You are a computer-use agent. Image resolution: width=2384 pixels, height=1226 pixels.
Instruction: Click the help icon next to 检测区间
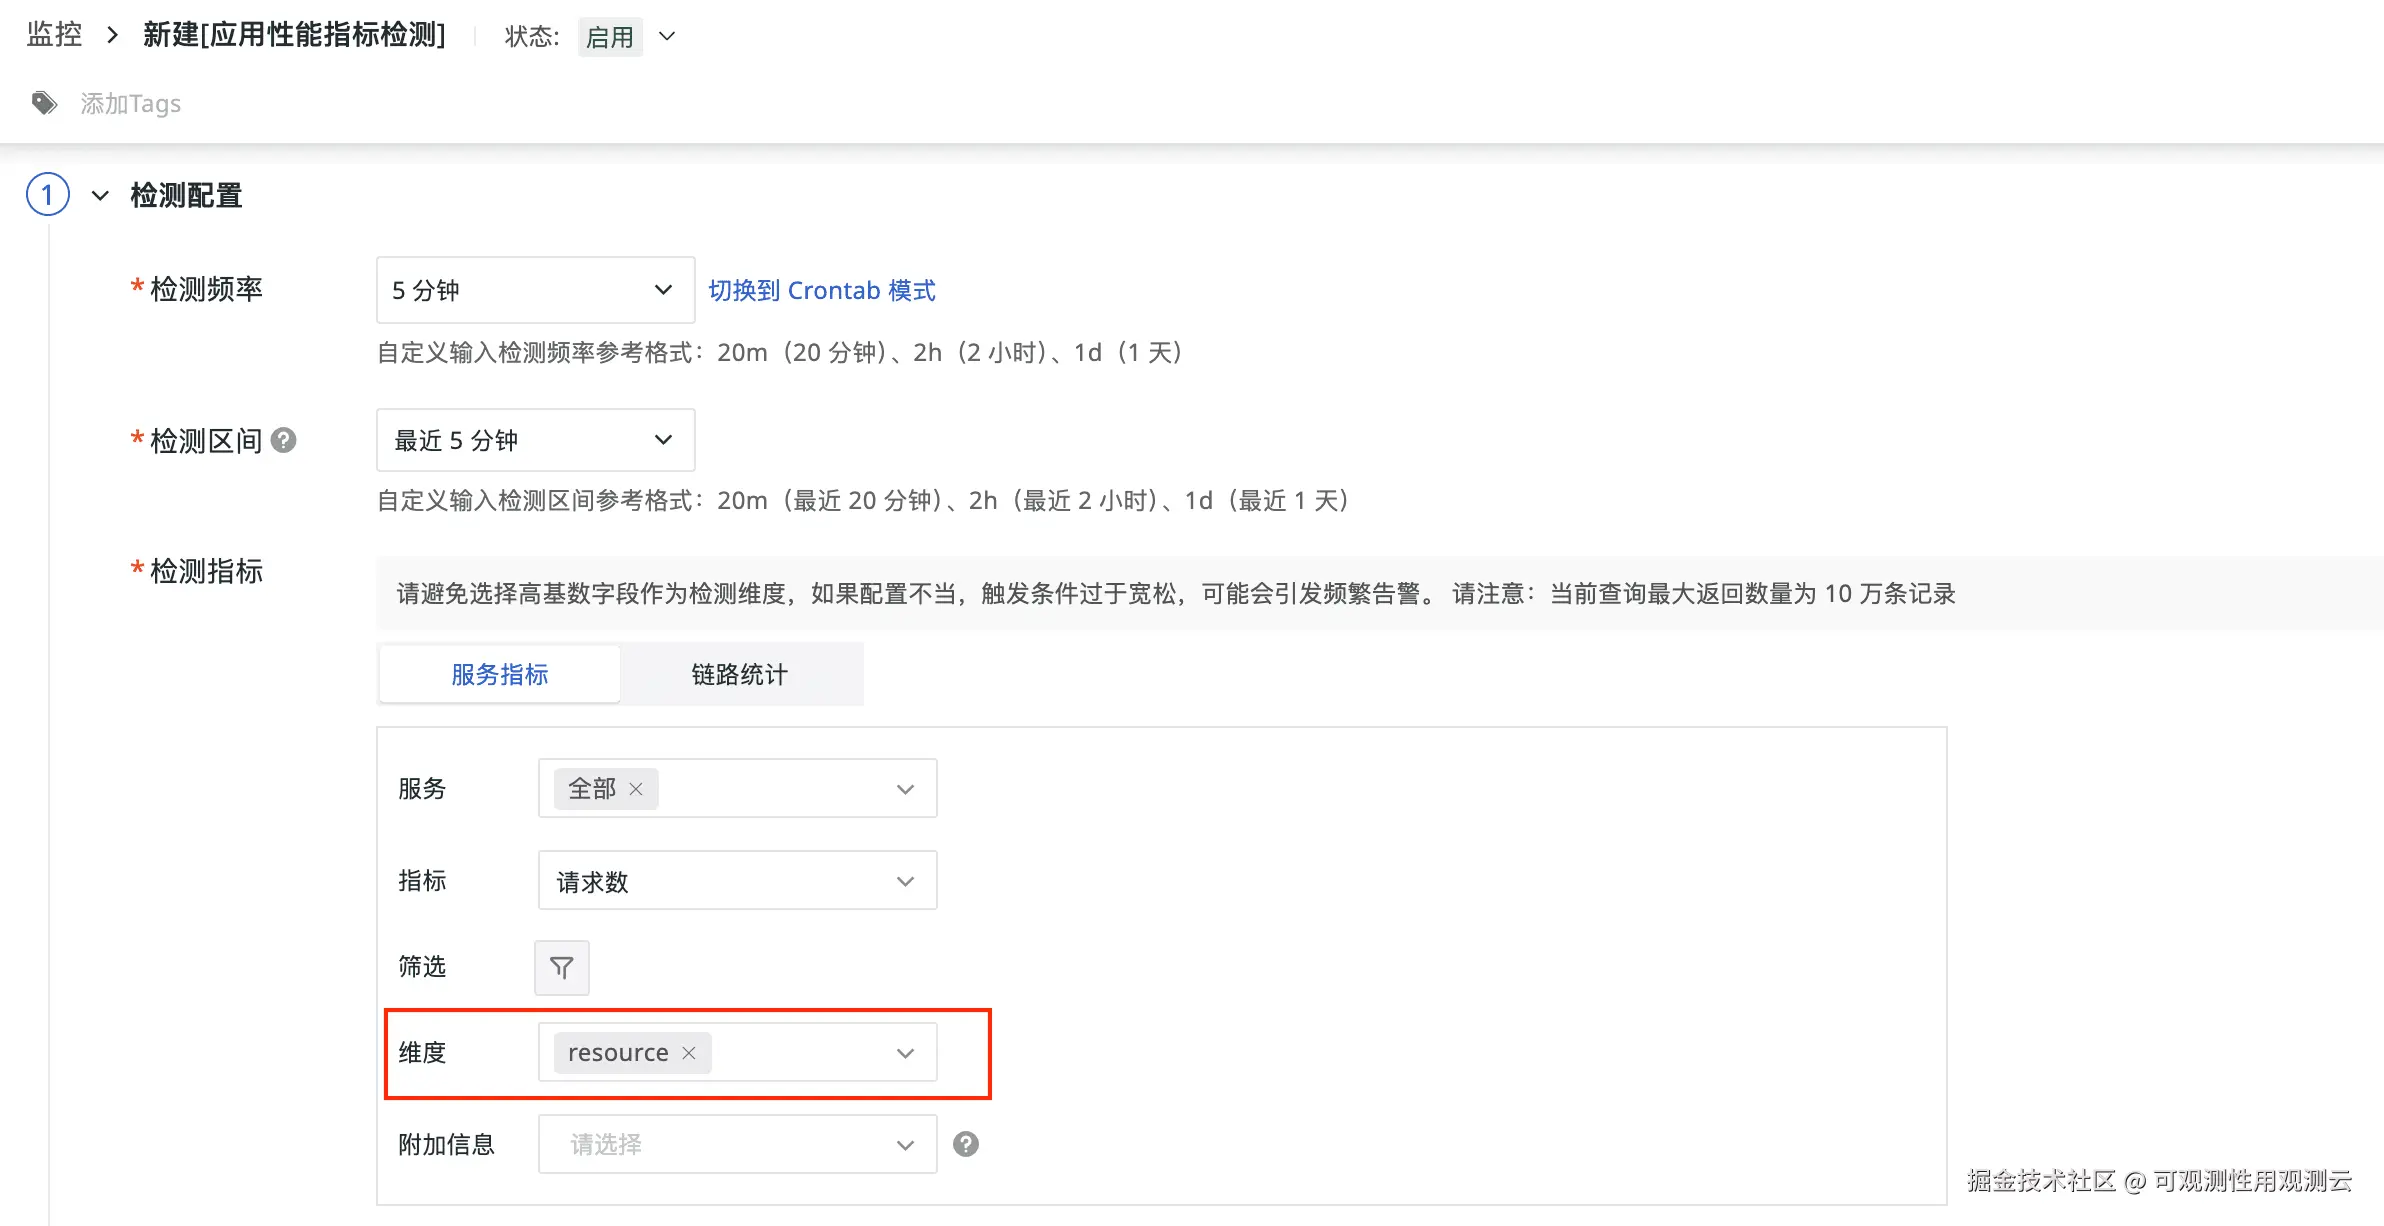pyautogui.click(x=284, y=440)
